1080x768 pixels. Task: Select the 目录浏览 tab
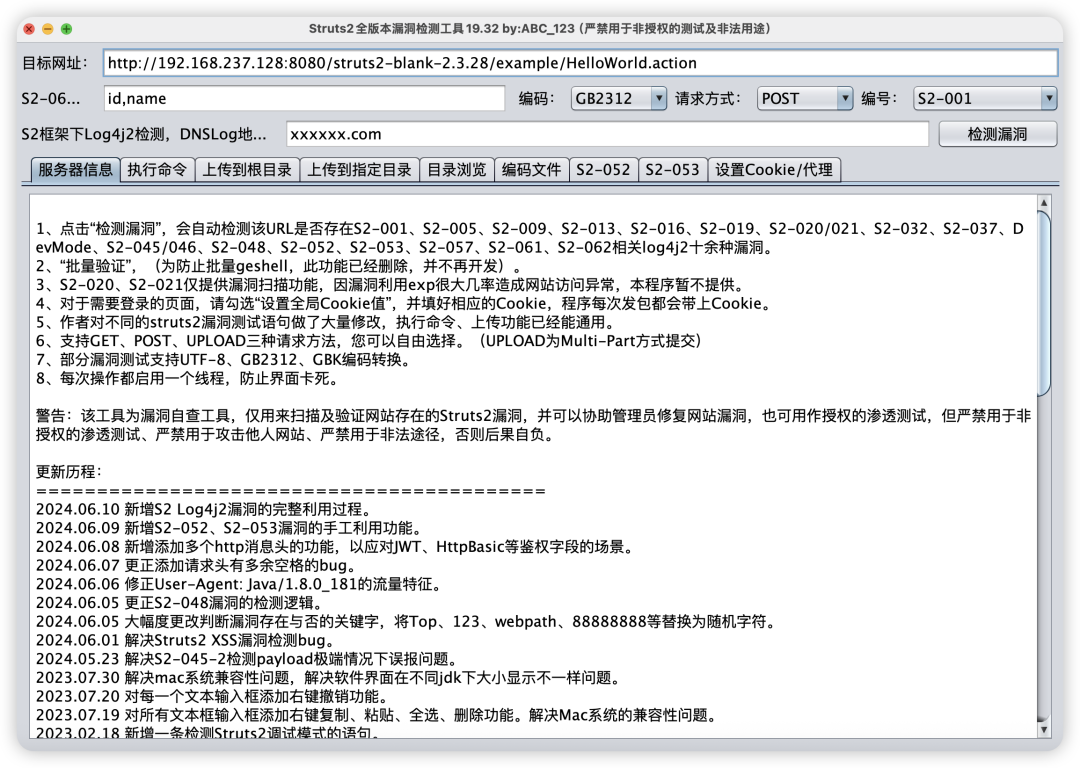[x=457, y=169]
